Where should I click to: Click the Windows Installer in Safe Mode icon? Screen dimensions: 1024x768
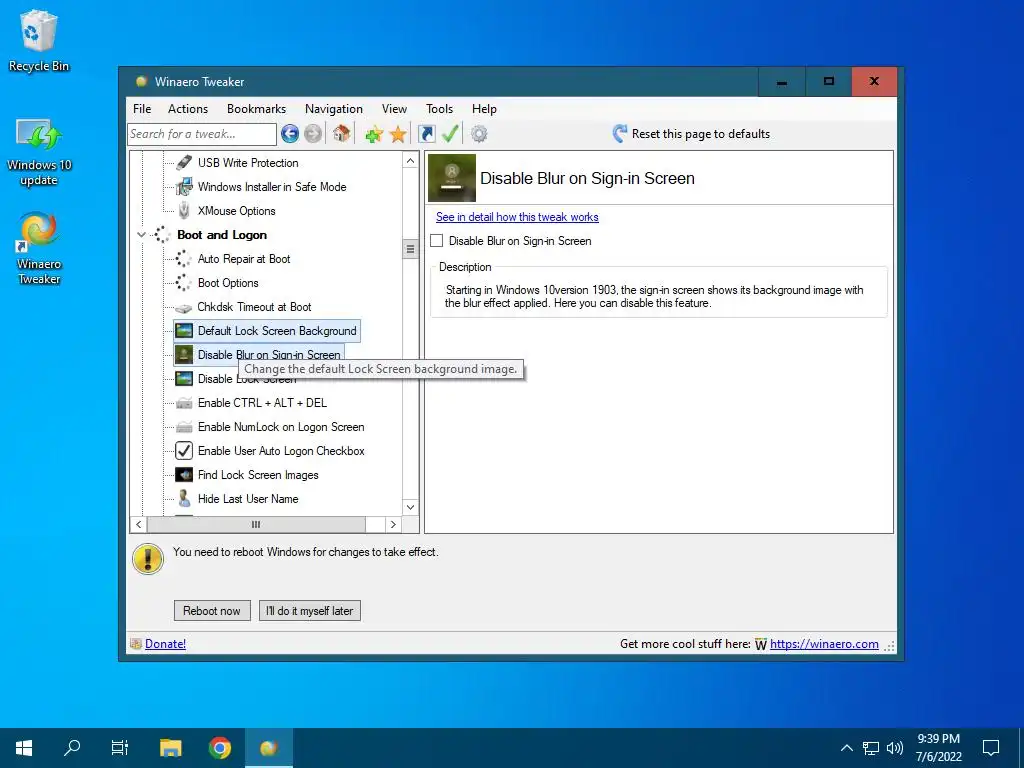184,187
